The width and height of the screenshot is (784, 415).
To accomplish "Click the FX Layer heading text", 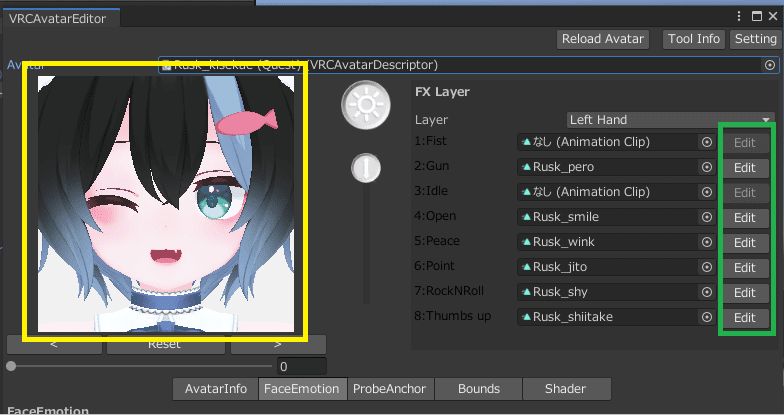I will pos(442,92).
